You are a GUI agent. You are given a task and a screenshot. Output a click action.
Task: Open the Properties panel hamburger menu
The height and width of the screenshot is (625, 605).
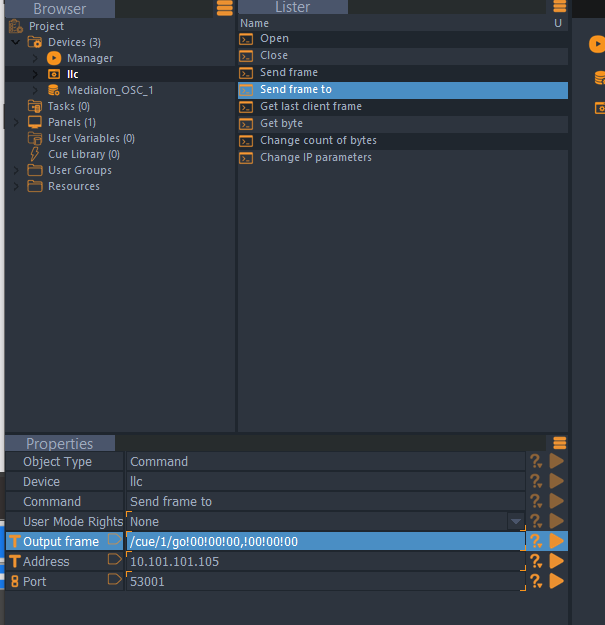560,443
